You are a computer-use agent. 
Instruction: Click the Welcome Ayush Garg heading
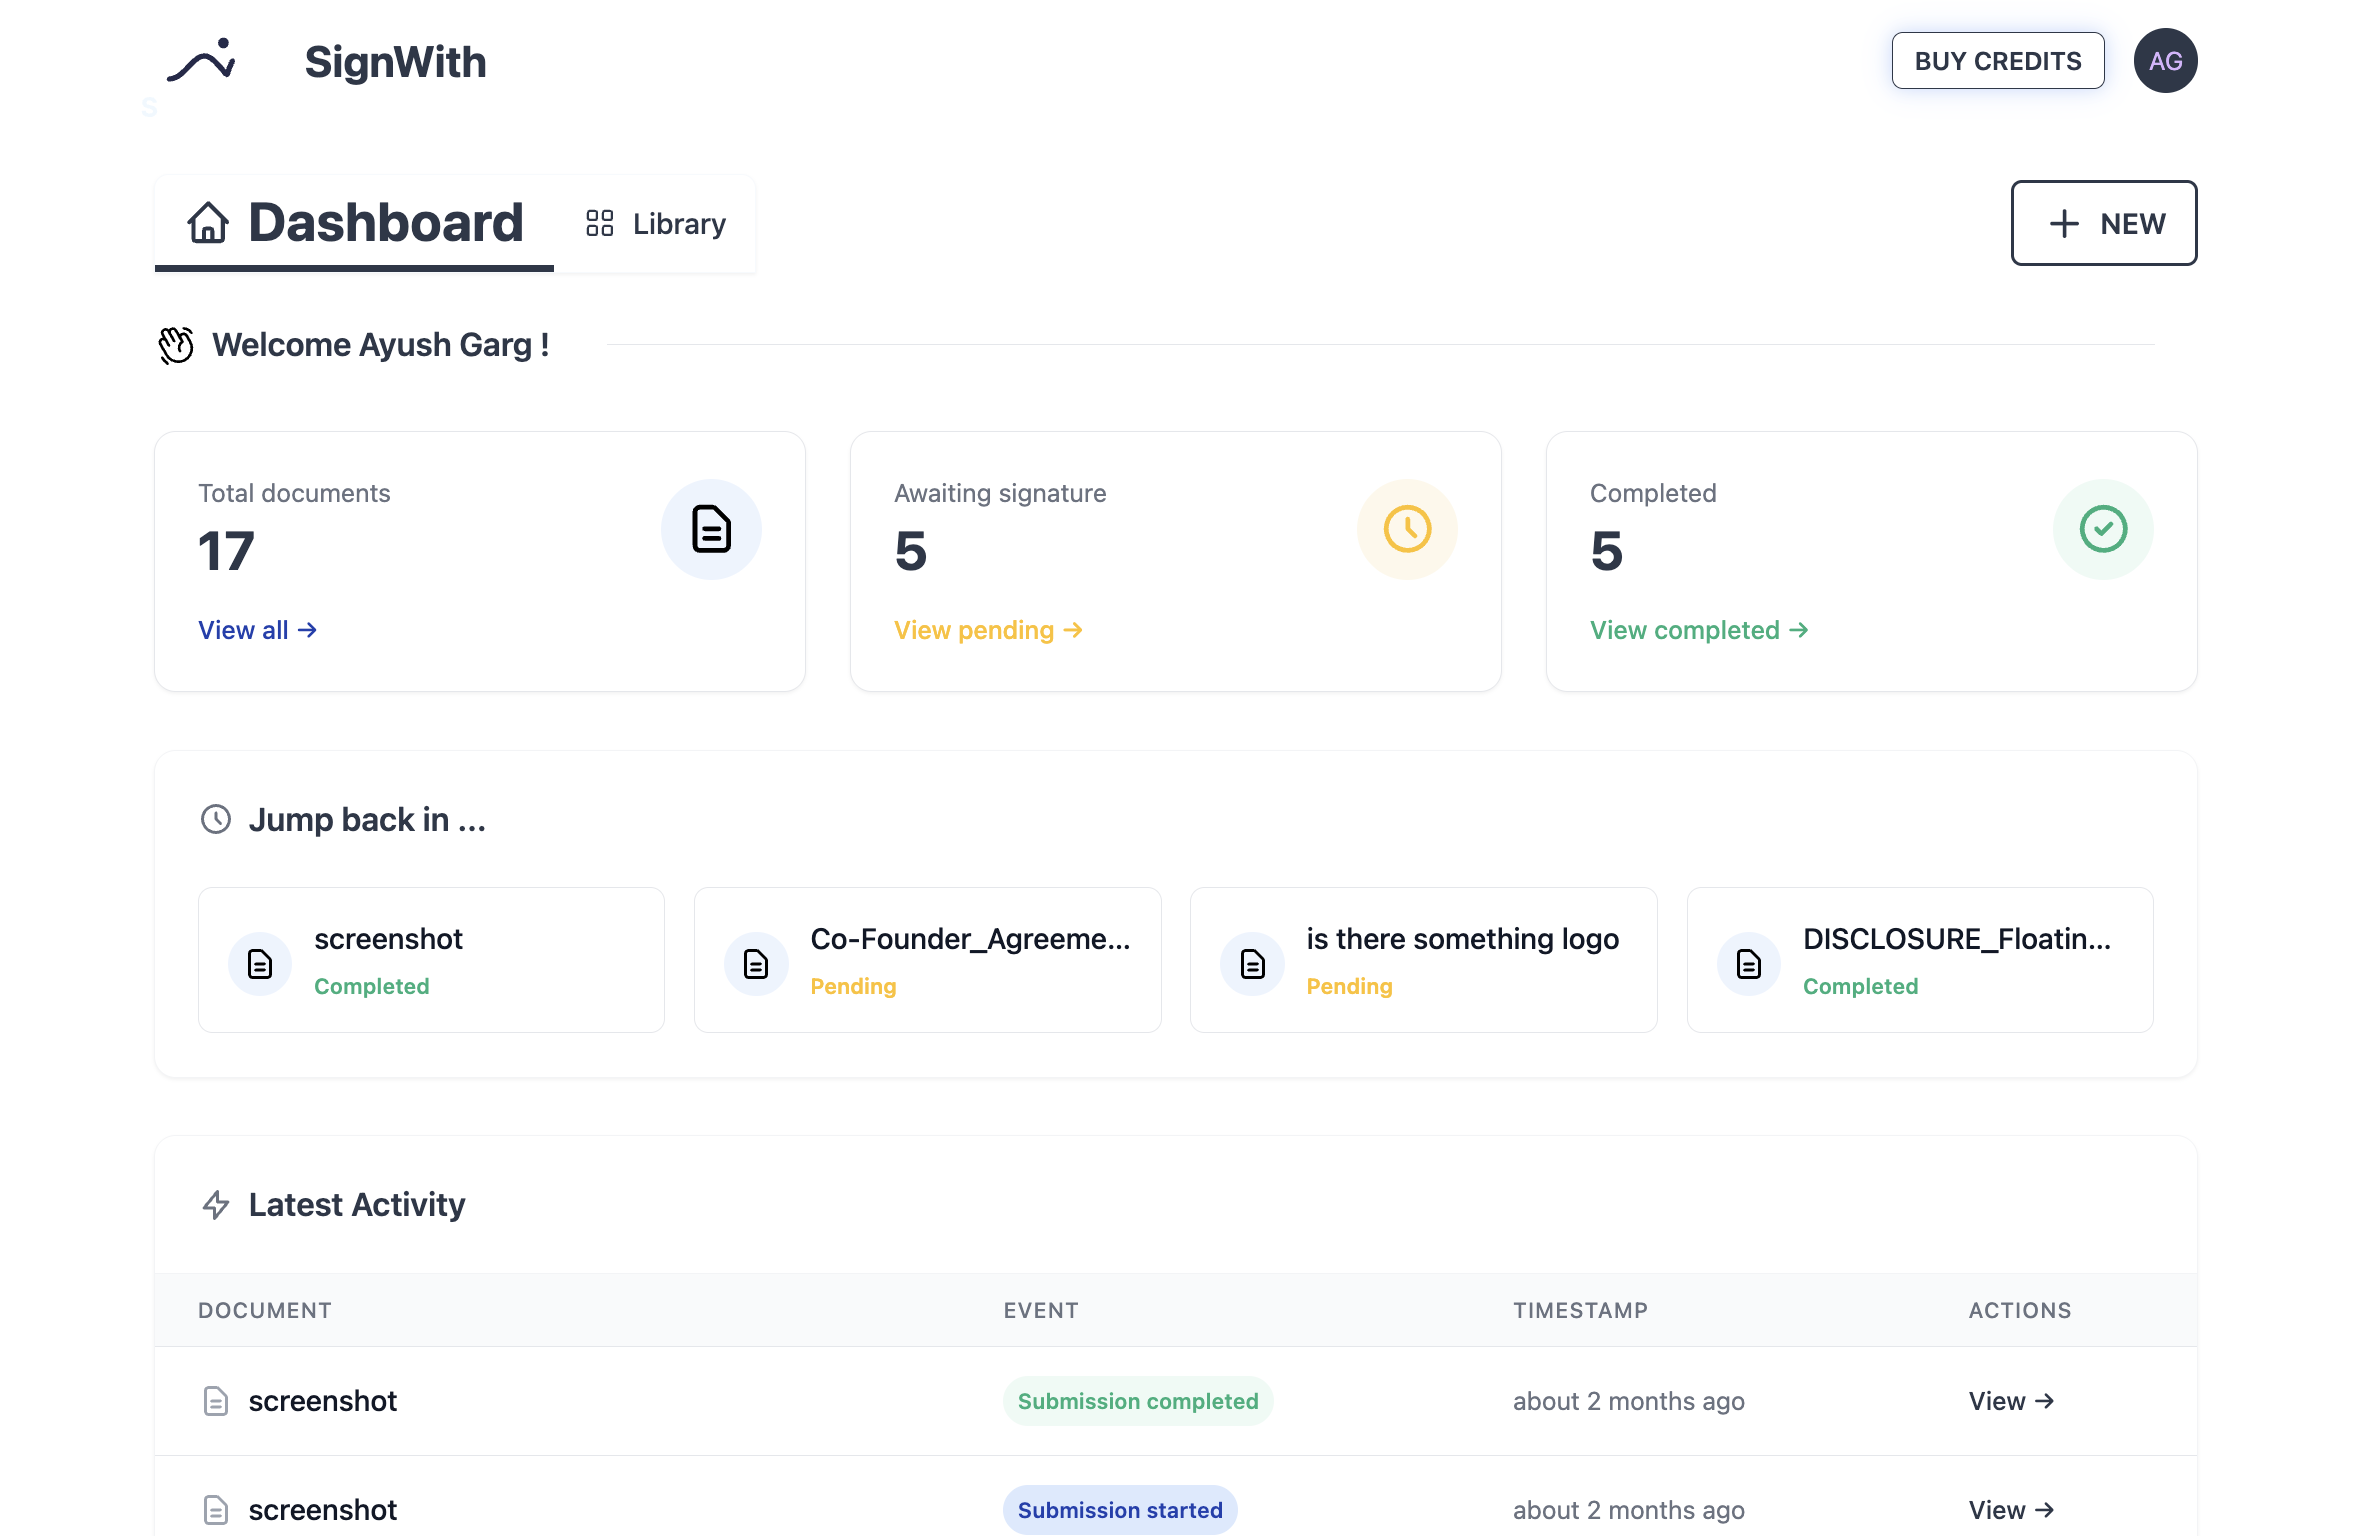click(x=380, y=345)
